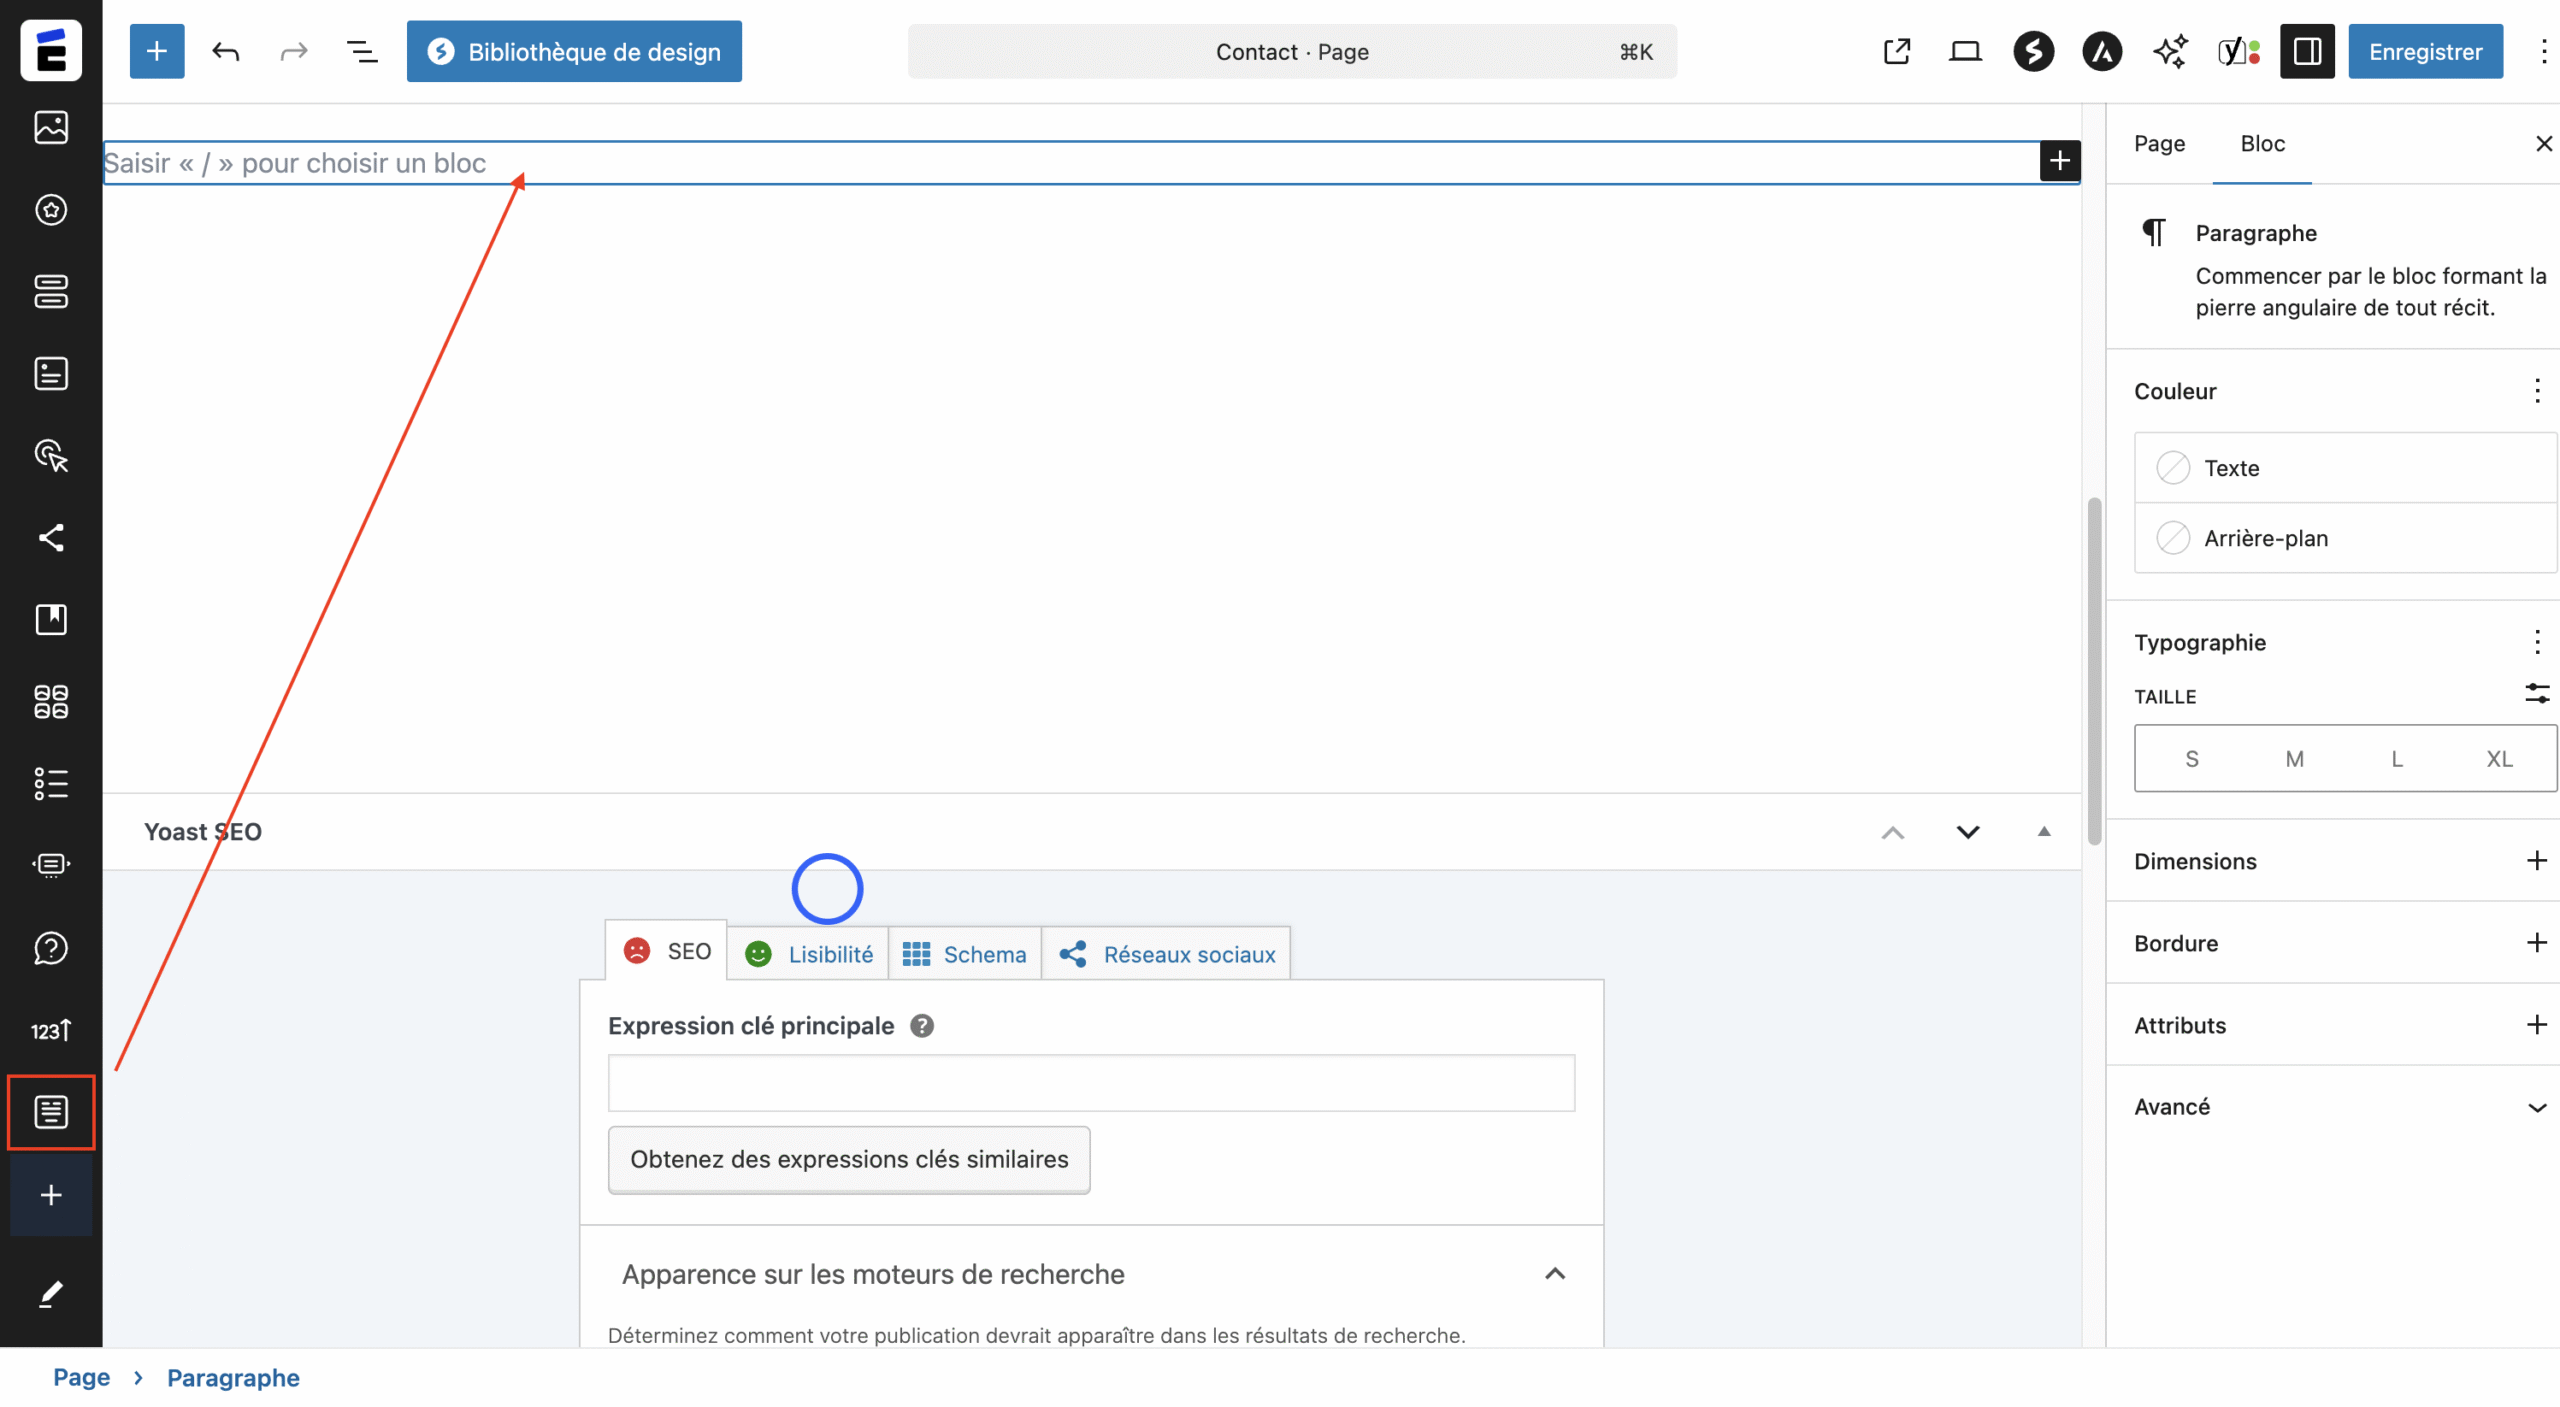The image size is (2560, 1407).
Task: Click the Yoast SEO icon in the top bar
Action: coord(2238,51)
